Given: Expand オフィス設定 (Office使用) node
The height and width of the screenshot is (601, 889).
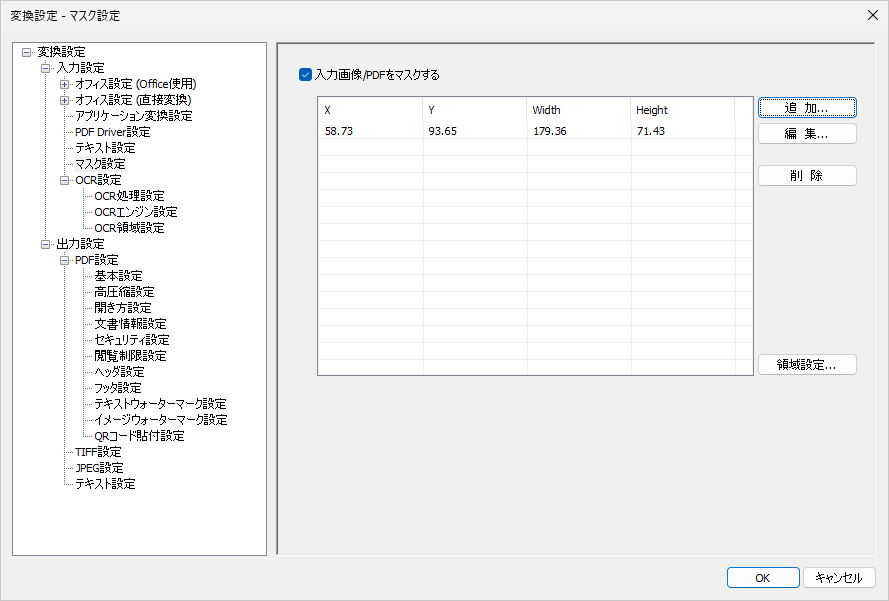Looking at the screenshot, I should tap(65, 84).
